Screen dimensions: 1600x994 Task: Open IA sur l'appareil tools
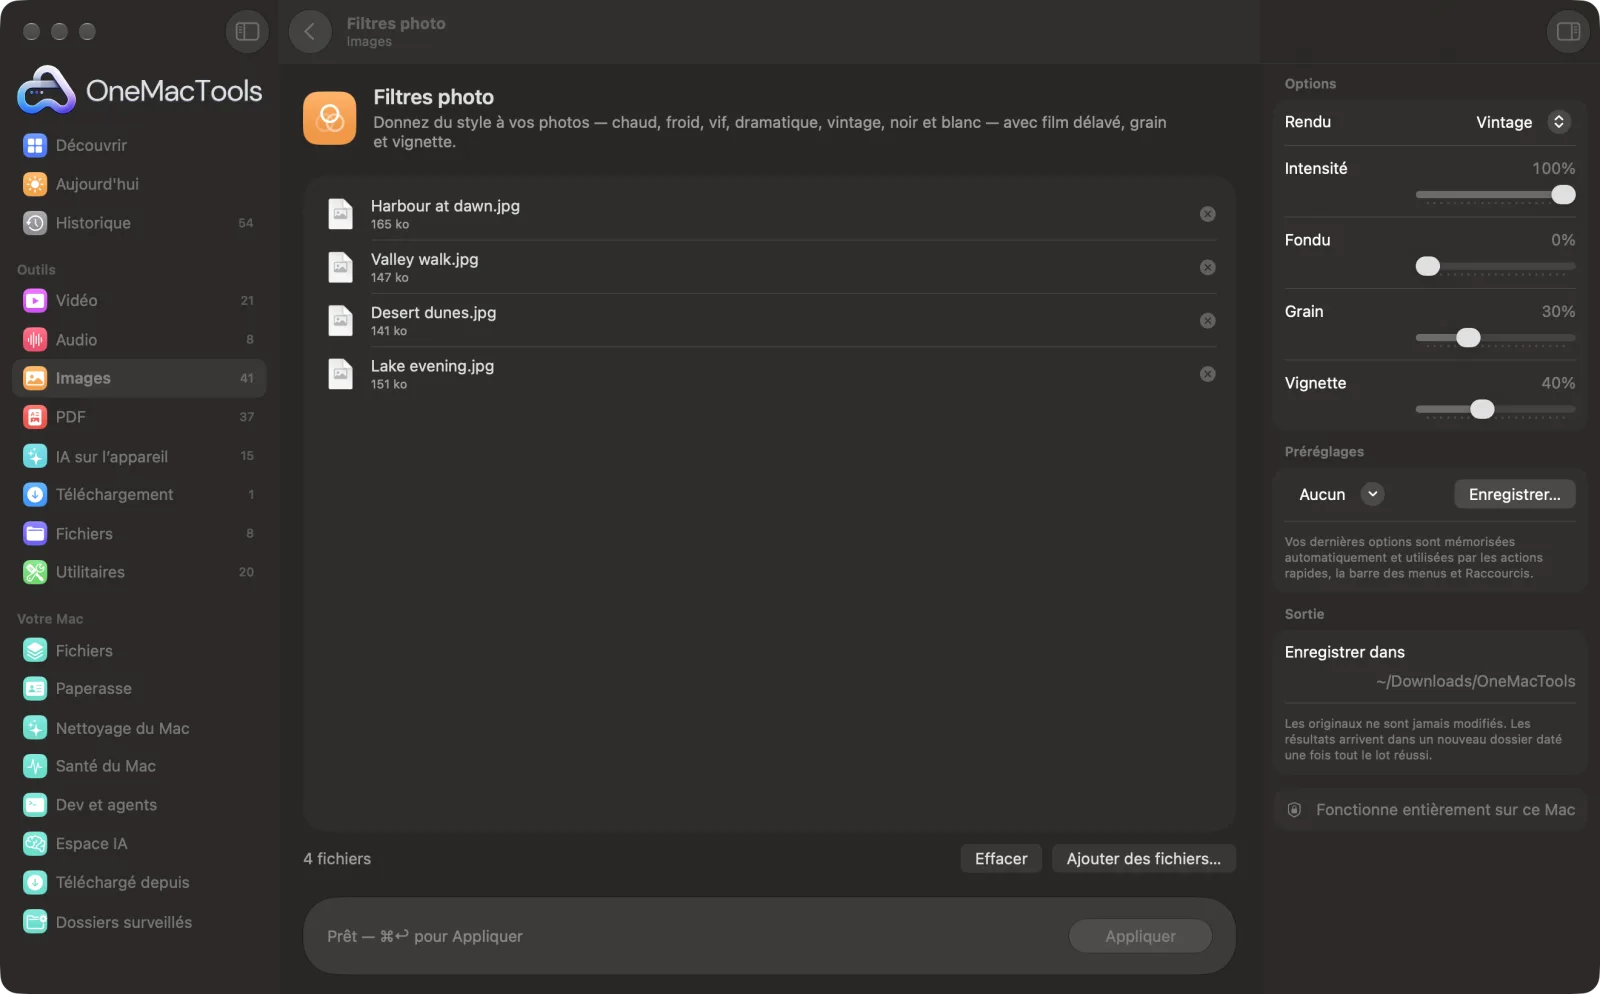139,456
